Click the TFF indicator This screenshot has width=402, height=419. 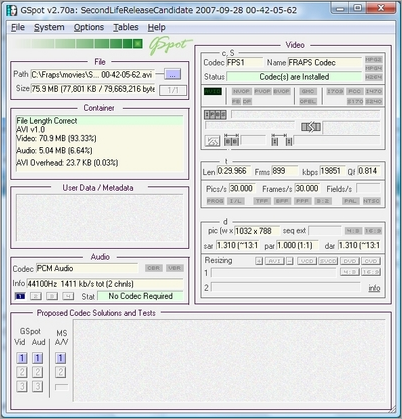pos(262,201)
